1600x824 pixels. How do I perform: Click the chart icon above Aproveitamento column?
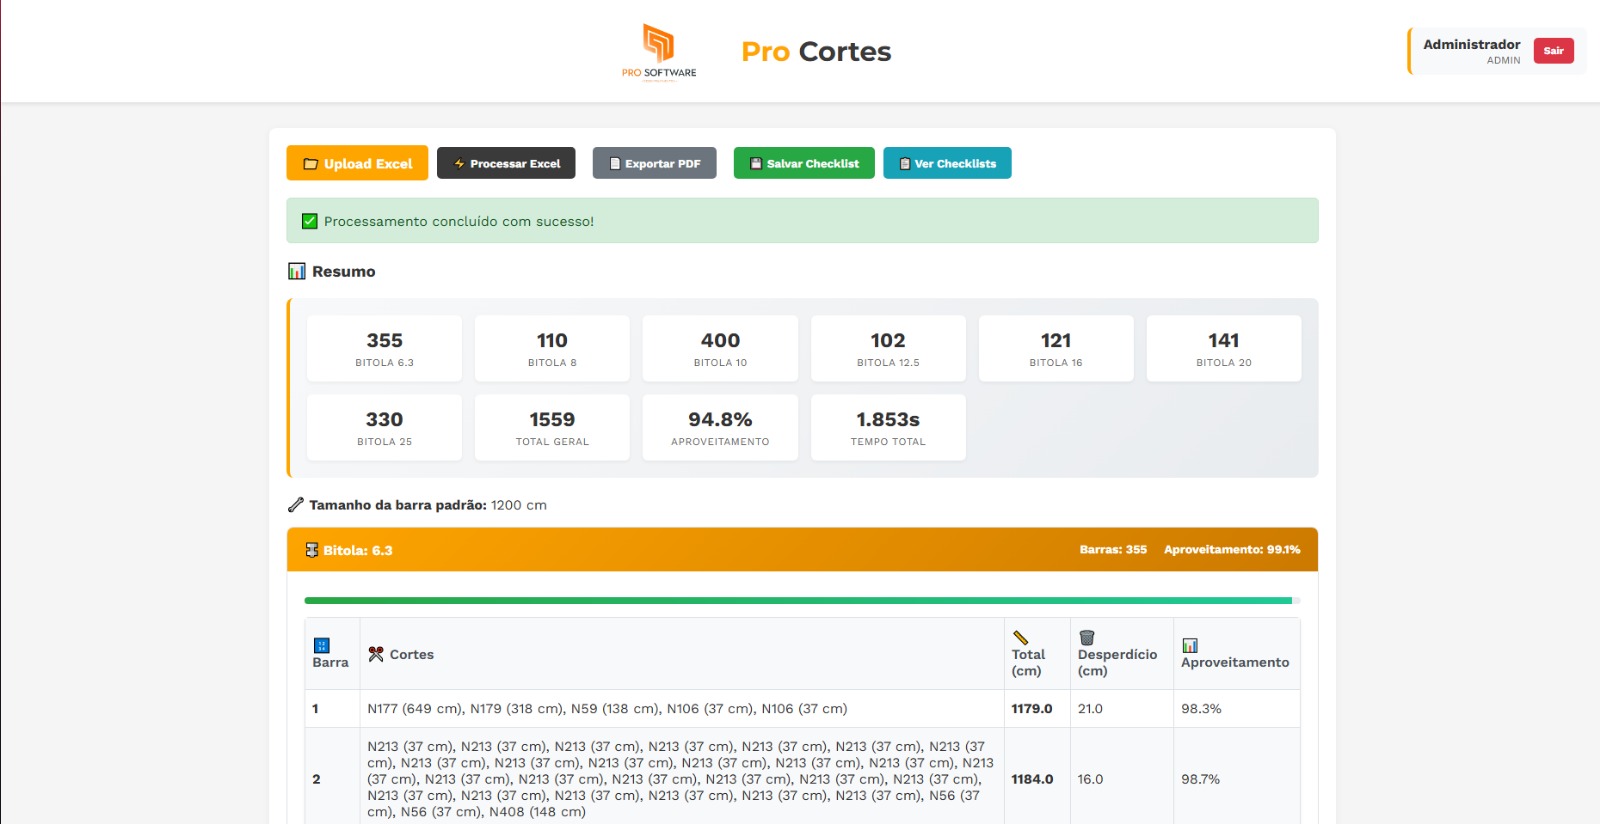pyautogui.click(x=1190, y=646)
